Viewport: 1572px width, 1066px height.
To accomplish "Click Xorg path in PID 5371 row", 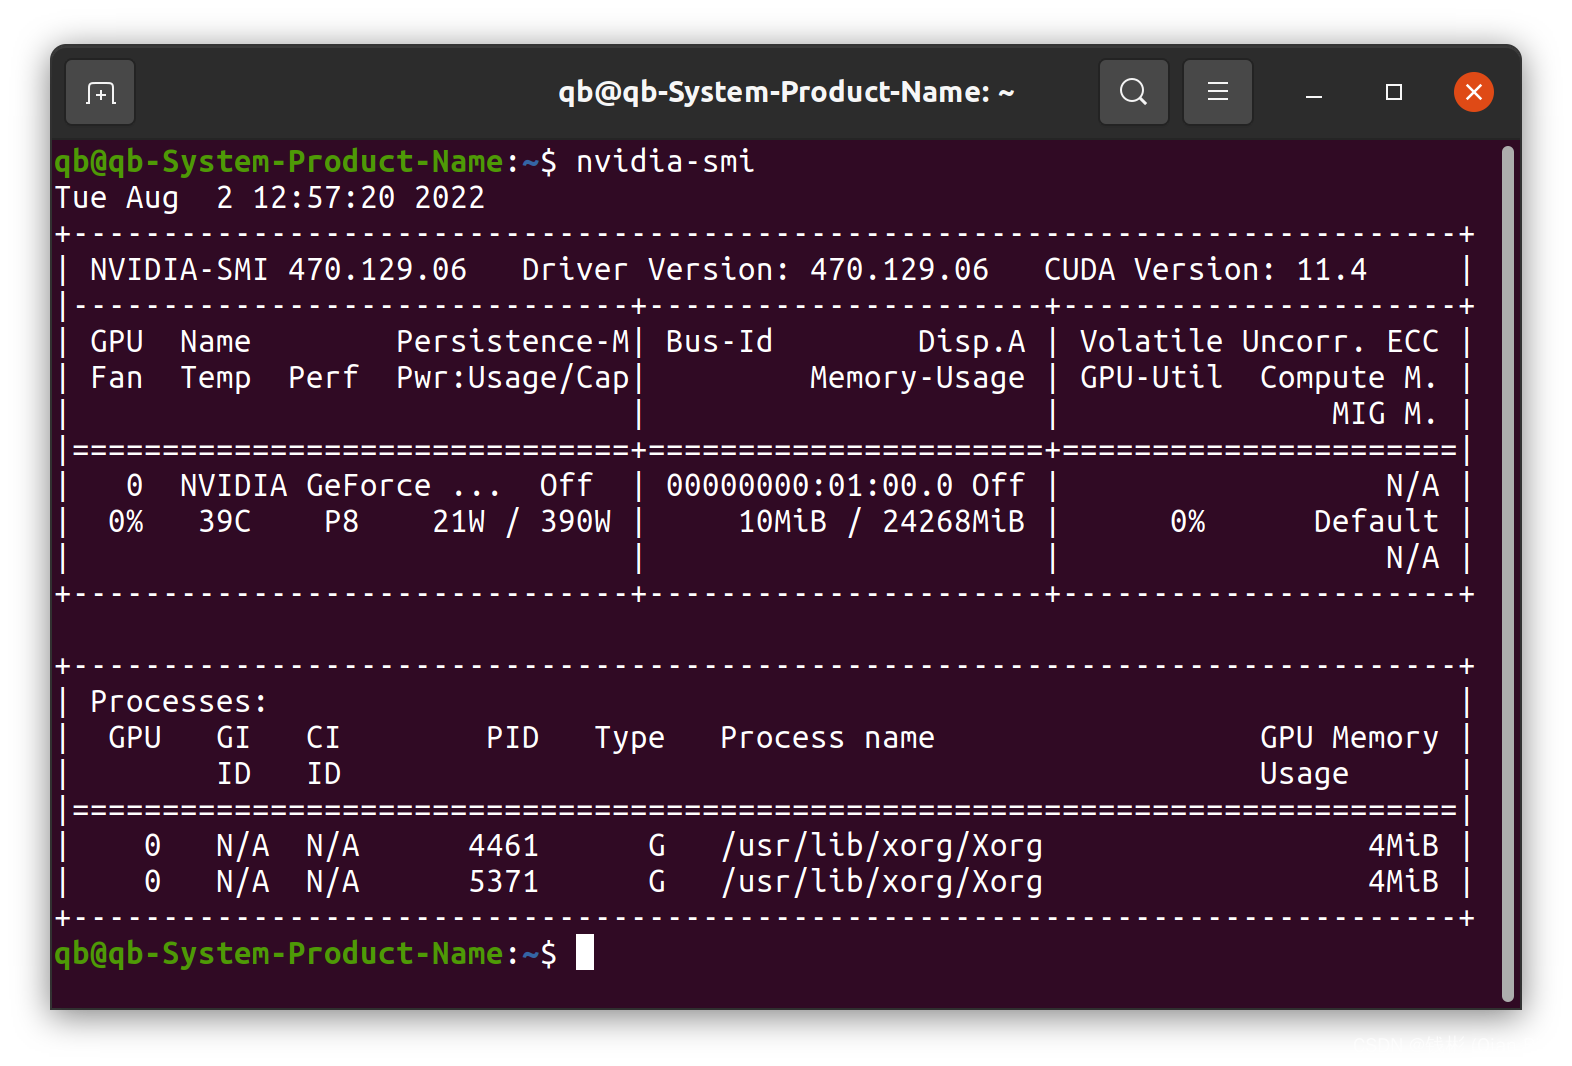I will click(881, 881).
